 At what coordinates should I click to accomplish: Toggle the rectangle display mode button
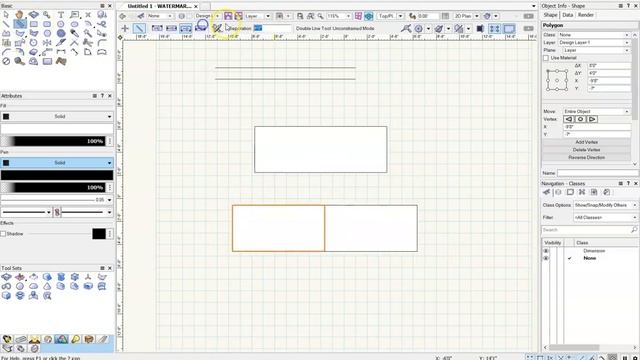(x=509, y=29)
